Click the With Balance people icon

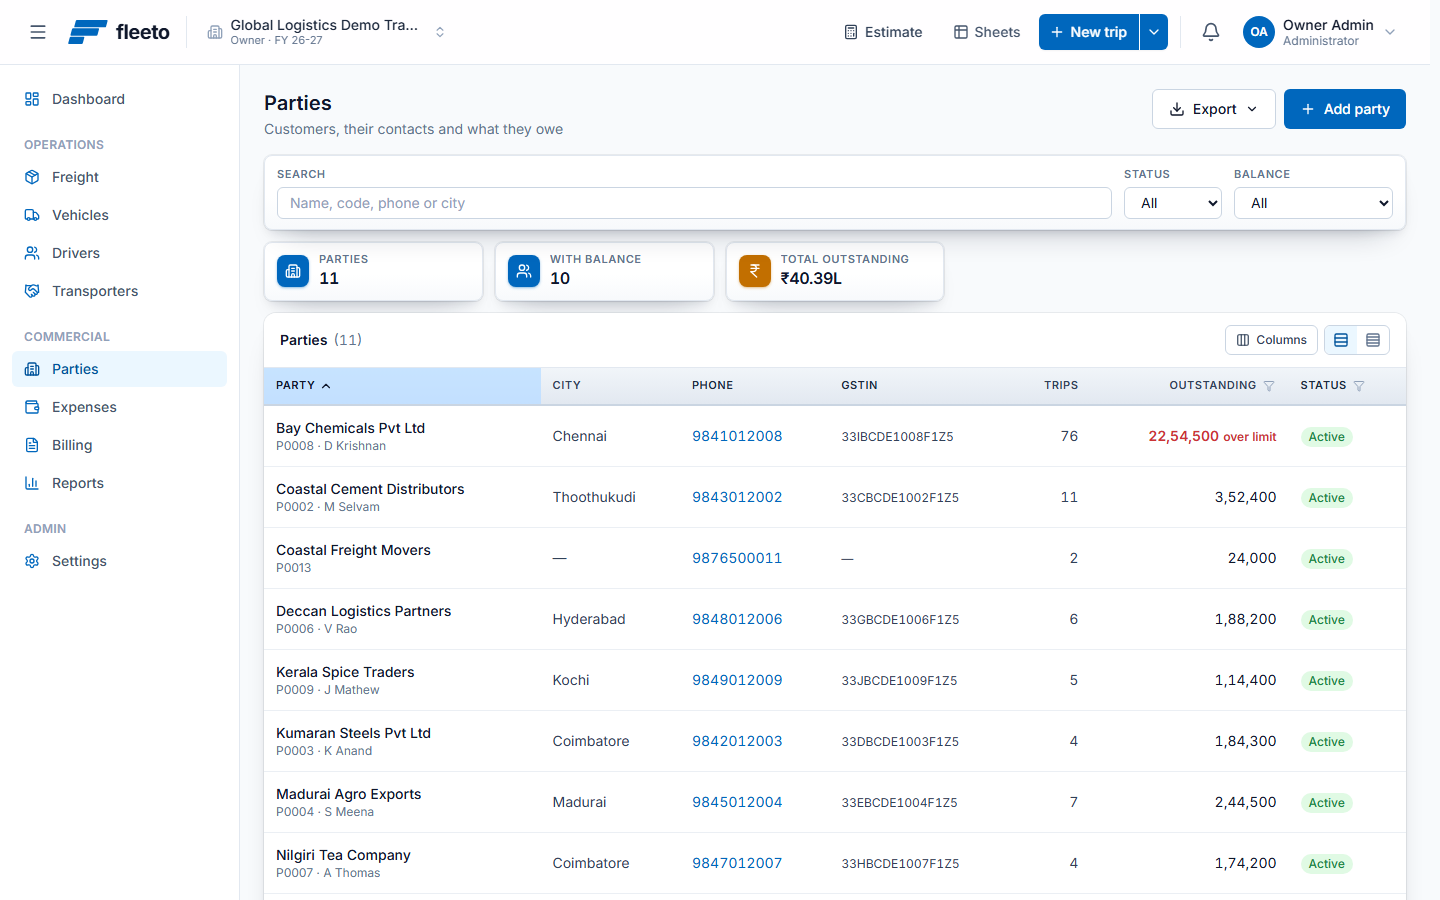coord(524,271)
